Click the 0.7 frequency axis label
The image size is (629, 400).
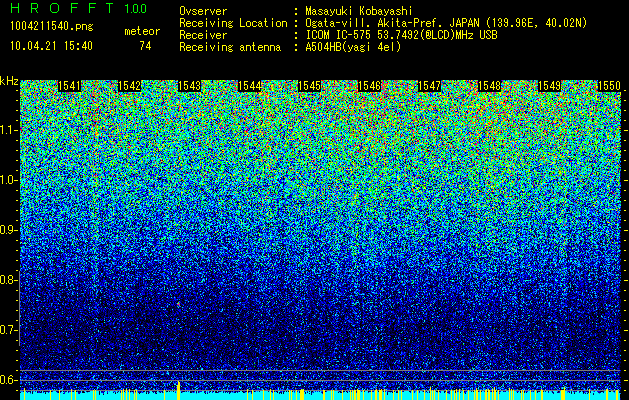(x=8, y=330)
